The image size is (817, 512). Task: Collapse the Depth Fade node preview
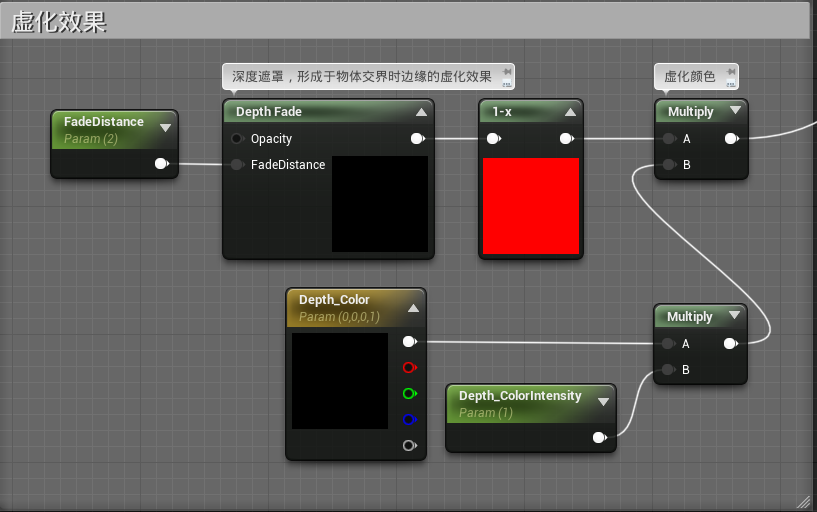tap(421, 112)
